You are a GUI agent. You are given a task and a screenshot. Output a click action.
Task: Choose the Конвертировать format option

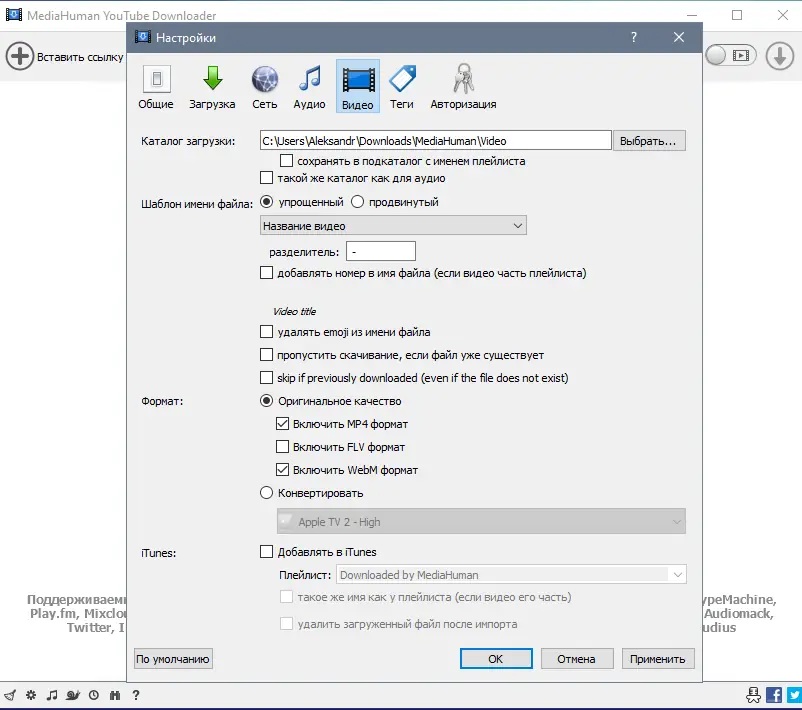pyautogui.click(x=266, y=492)
